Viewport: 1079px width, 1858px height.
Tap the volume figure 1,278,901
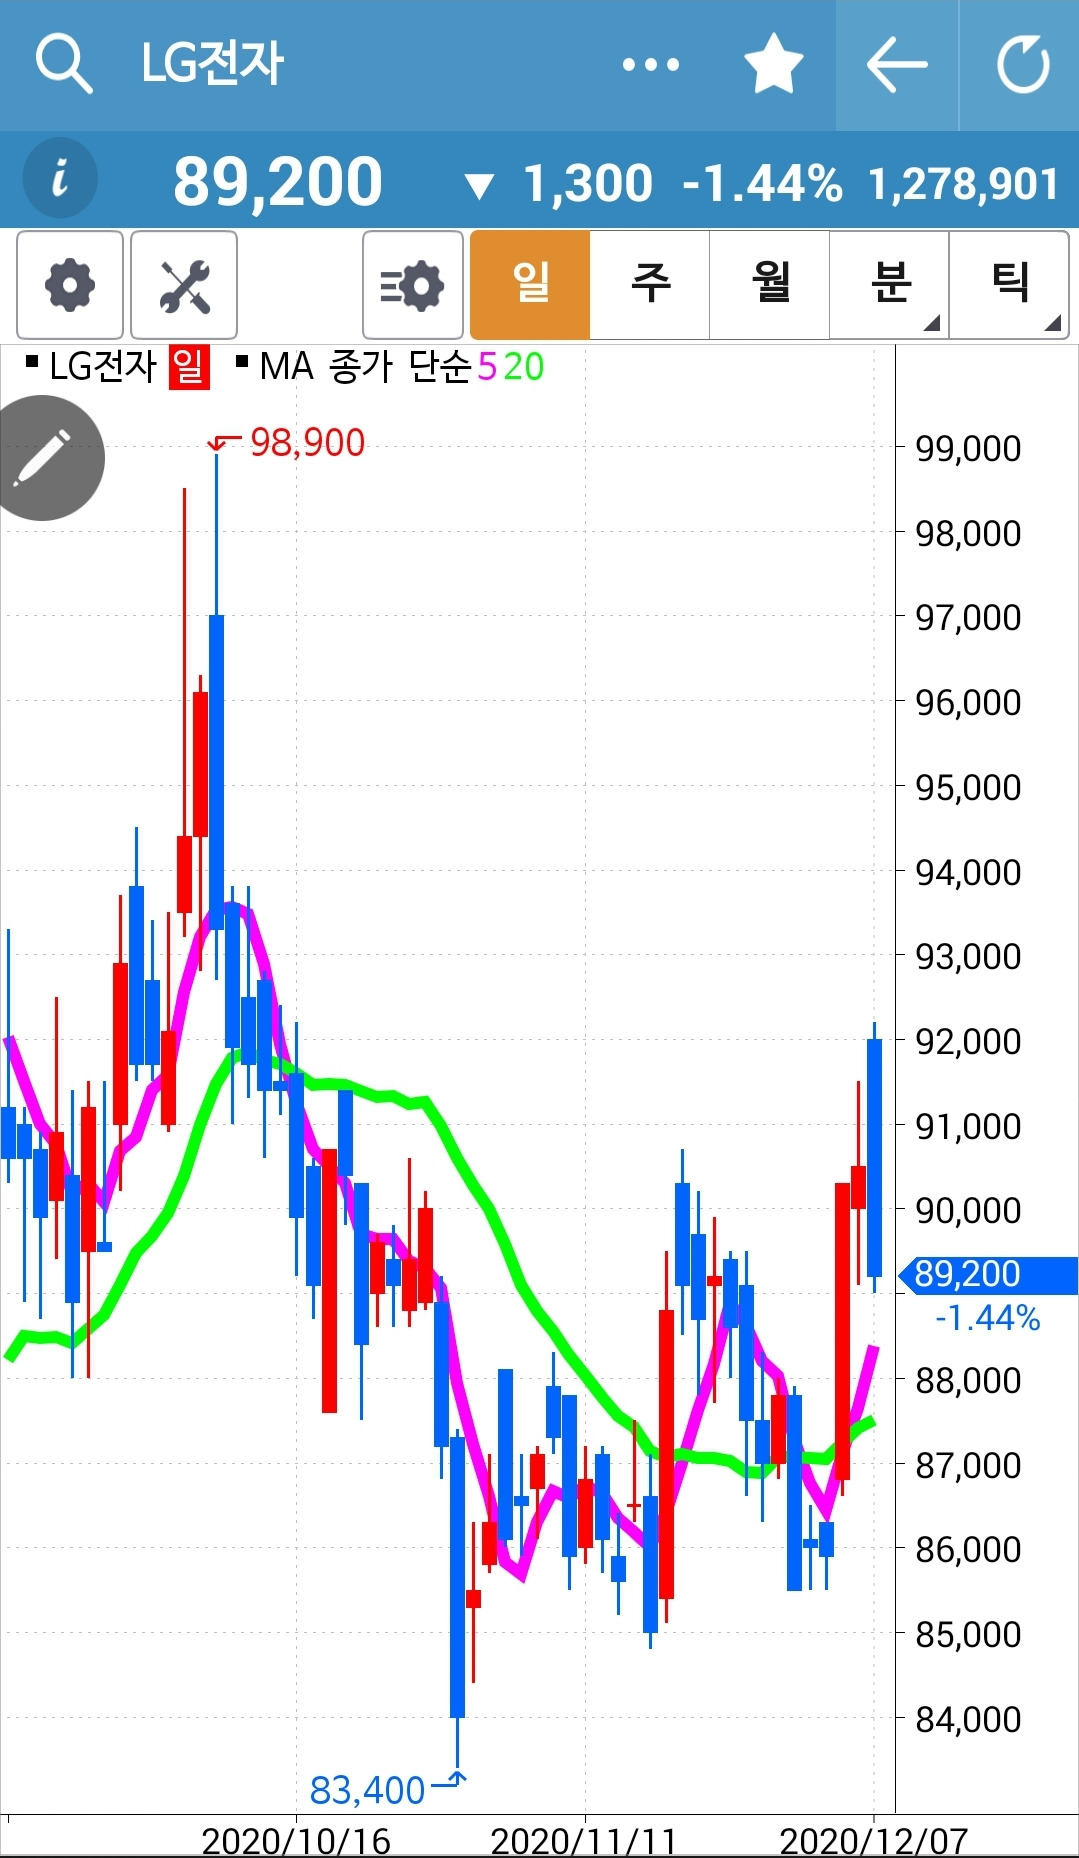(963, 184)
